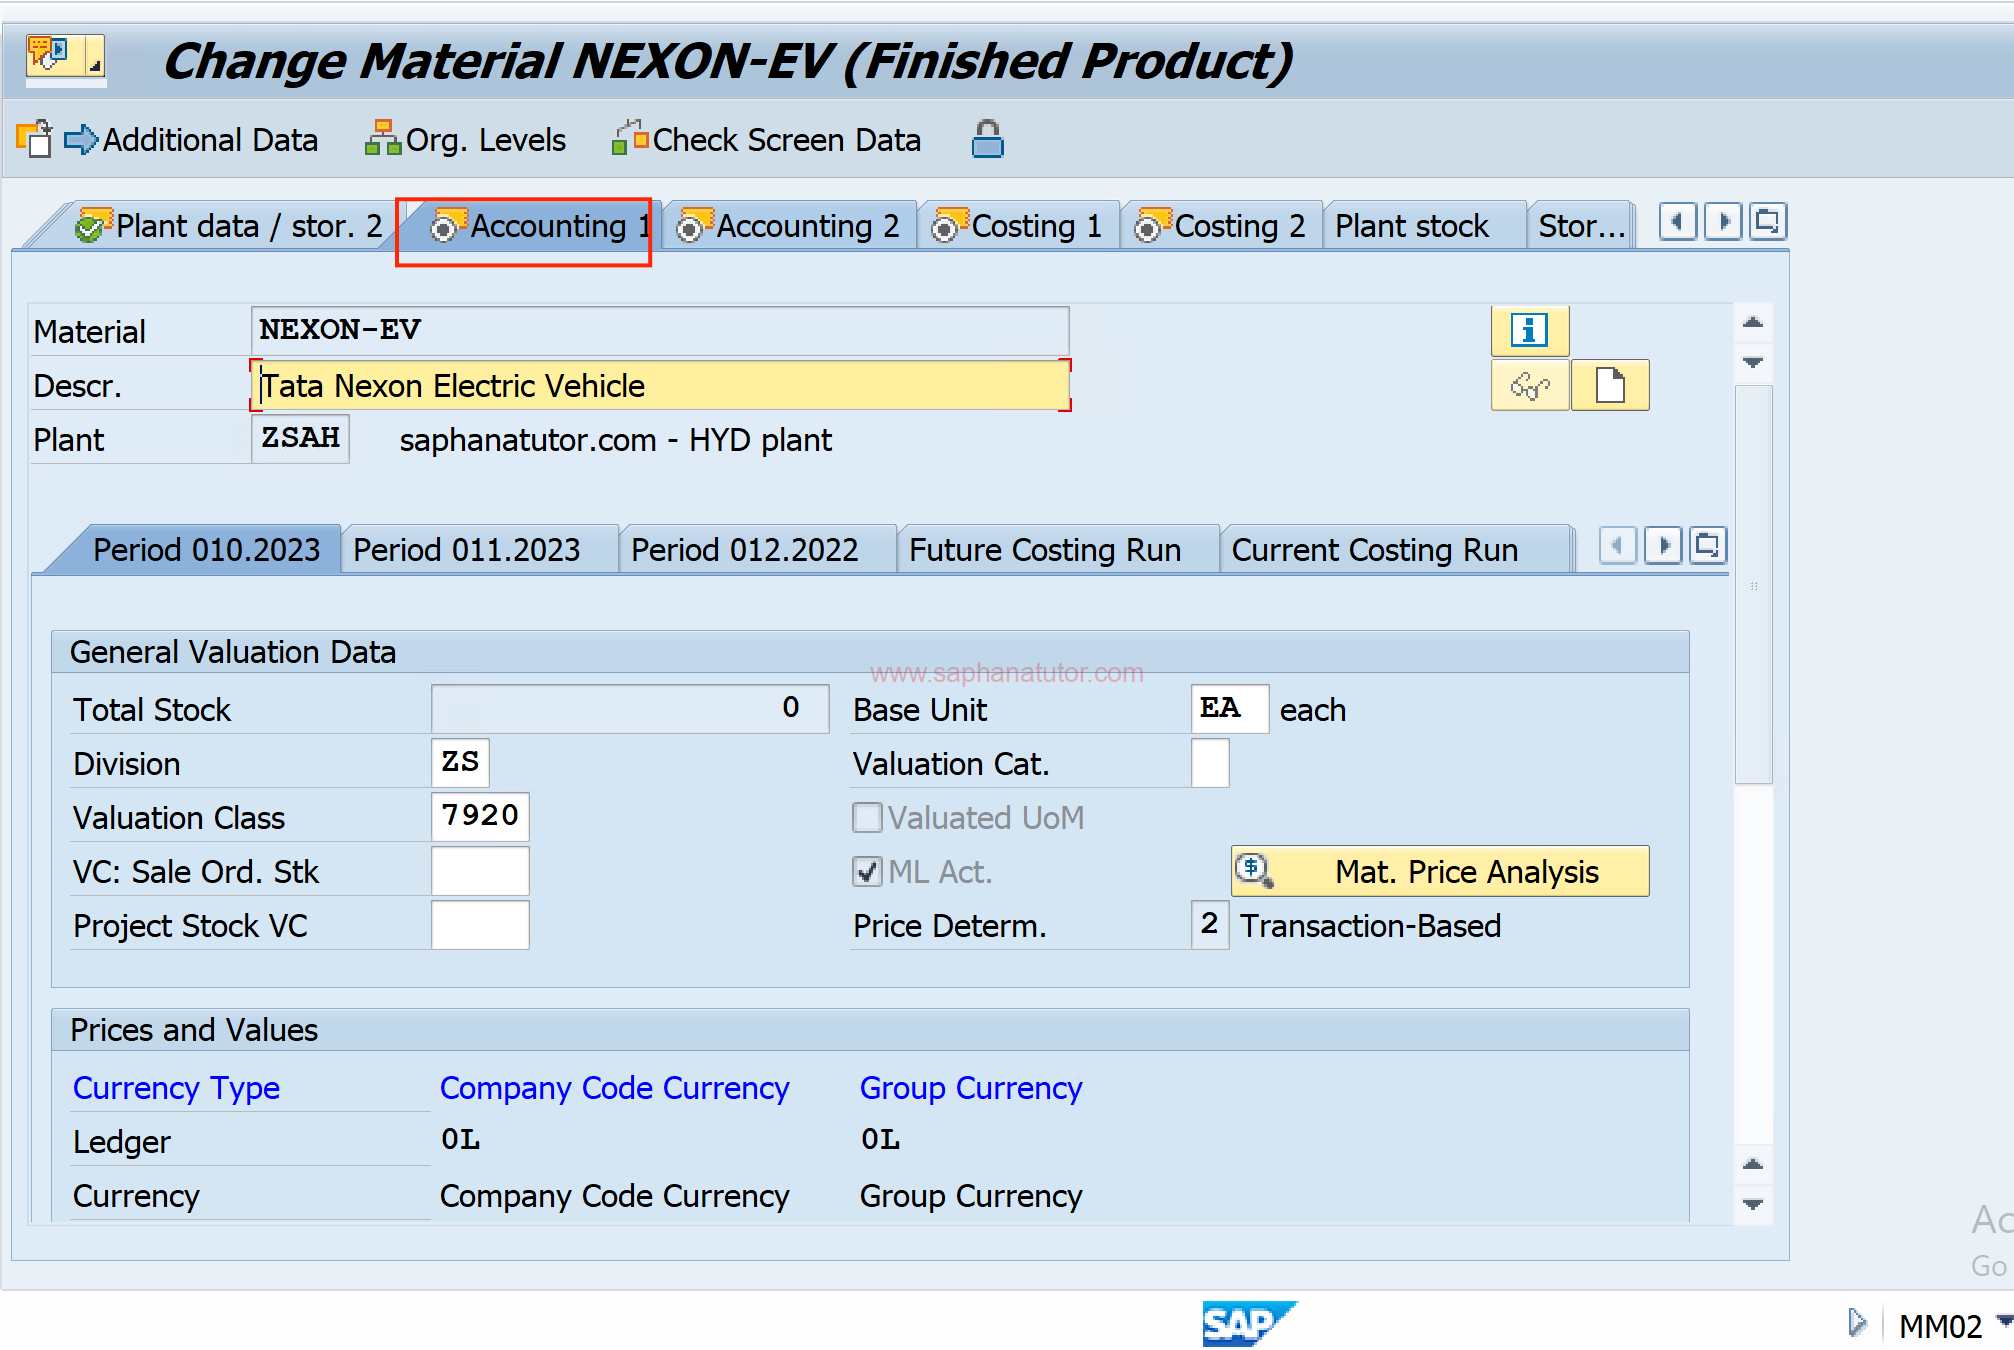Run Check Screen Data
The height and width of the screenshot is (1350, 2014).
(x=766, y=140)
